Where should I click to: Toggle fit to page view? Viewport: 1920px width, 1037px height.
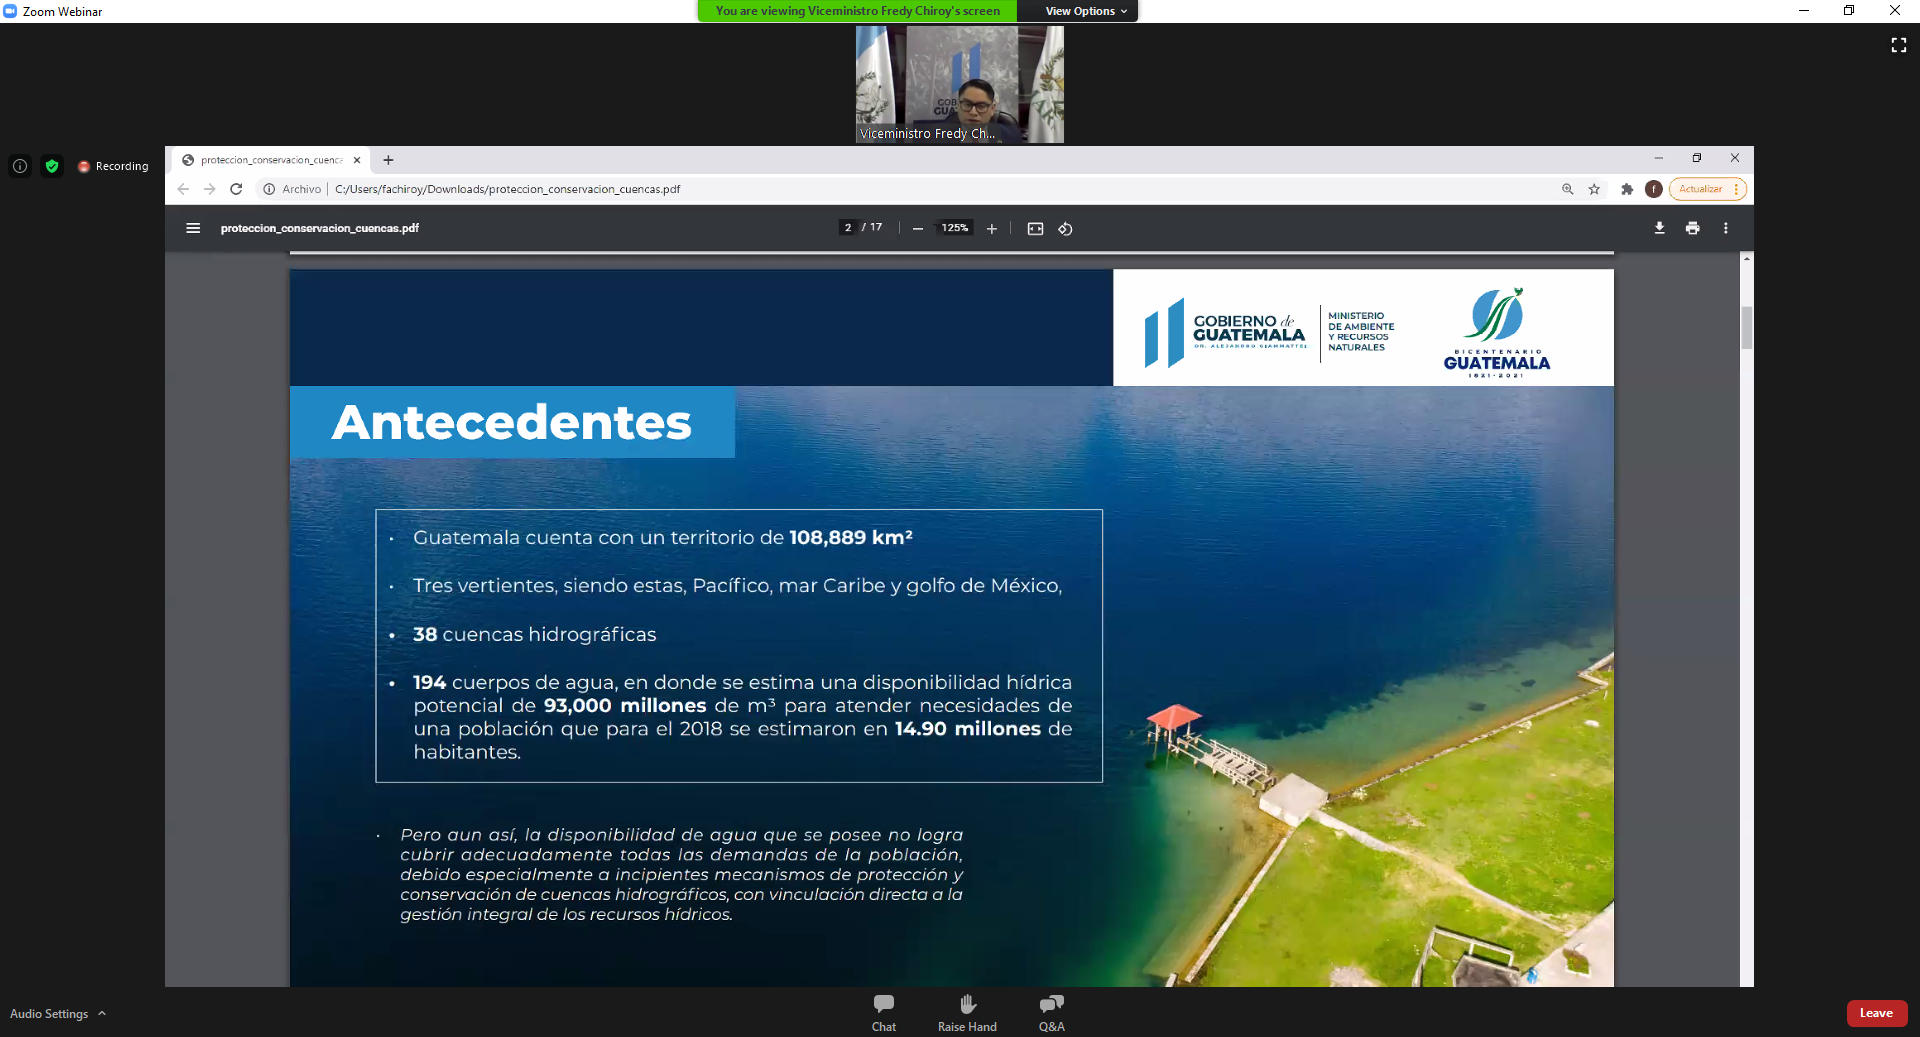pyautogui.click(x=1035, y=229)
